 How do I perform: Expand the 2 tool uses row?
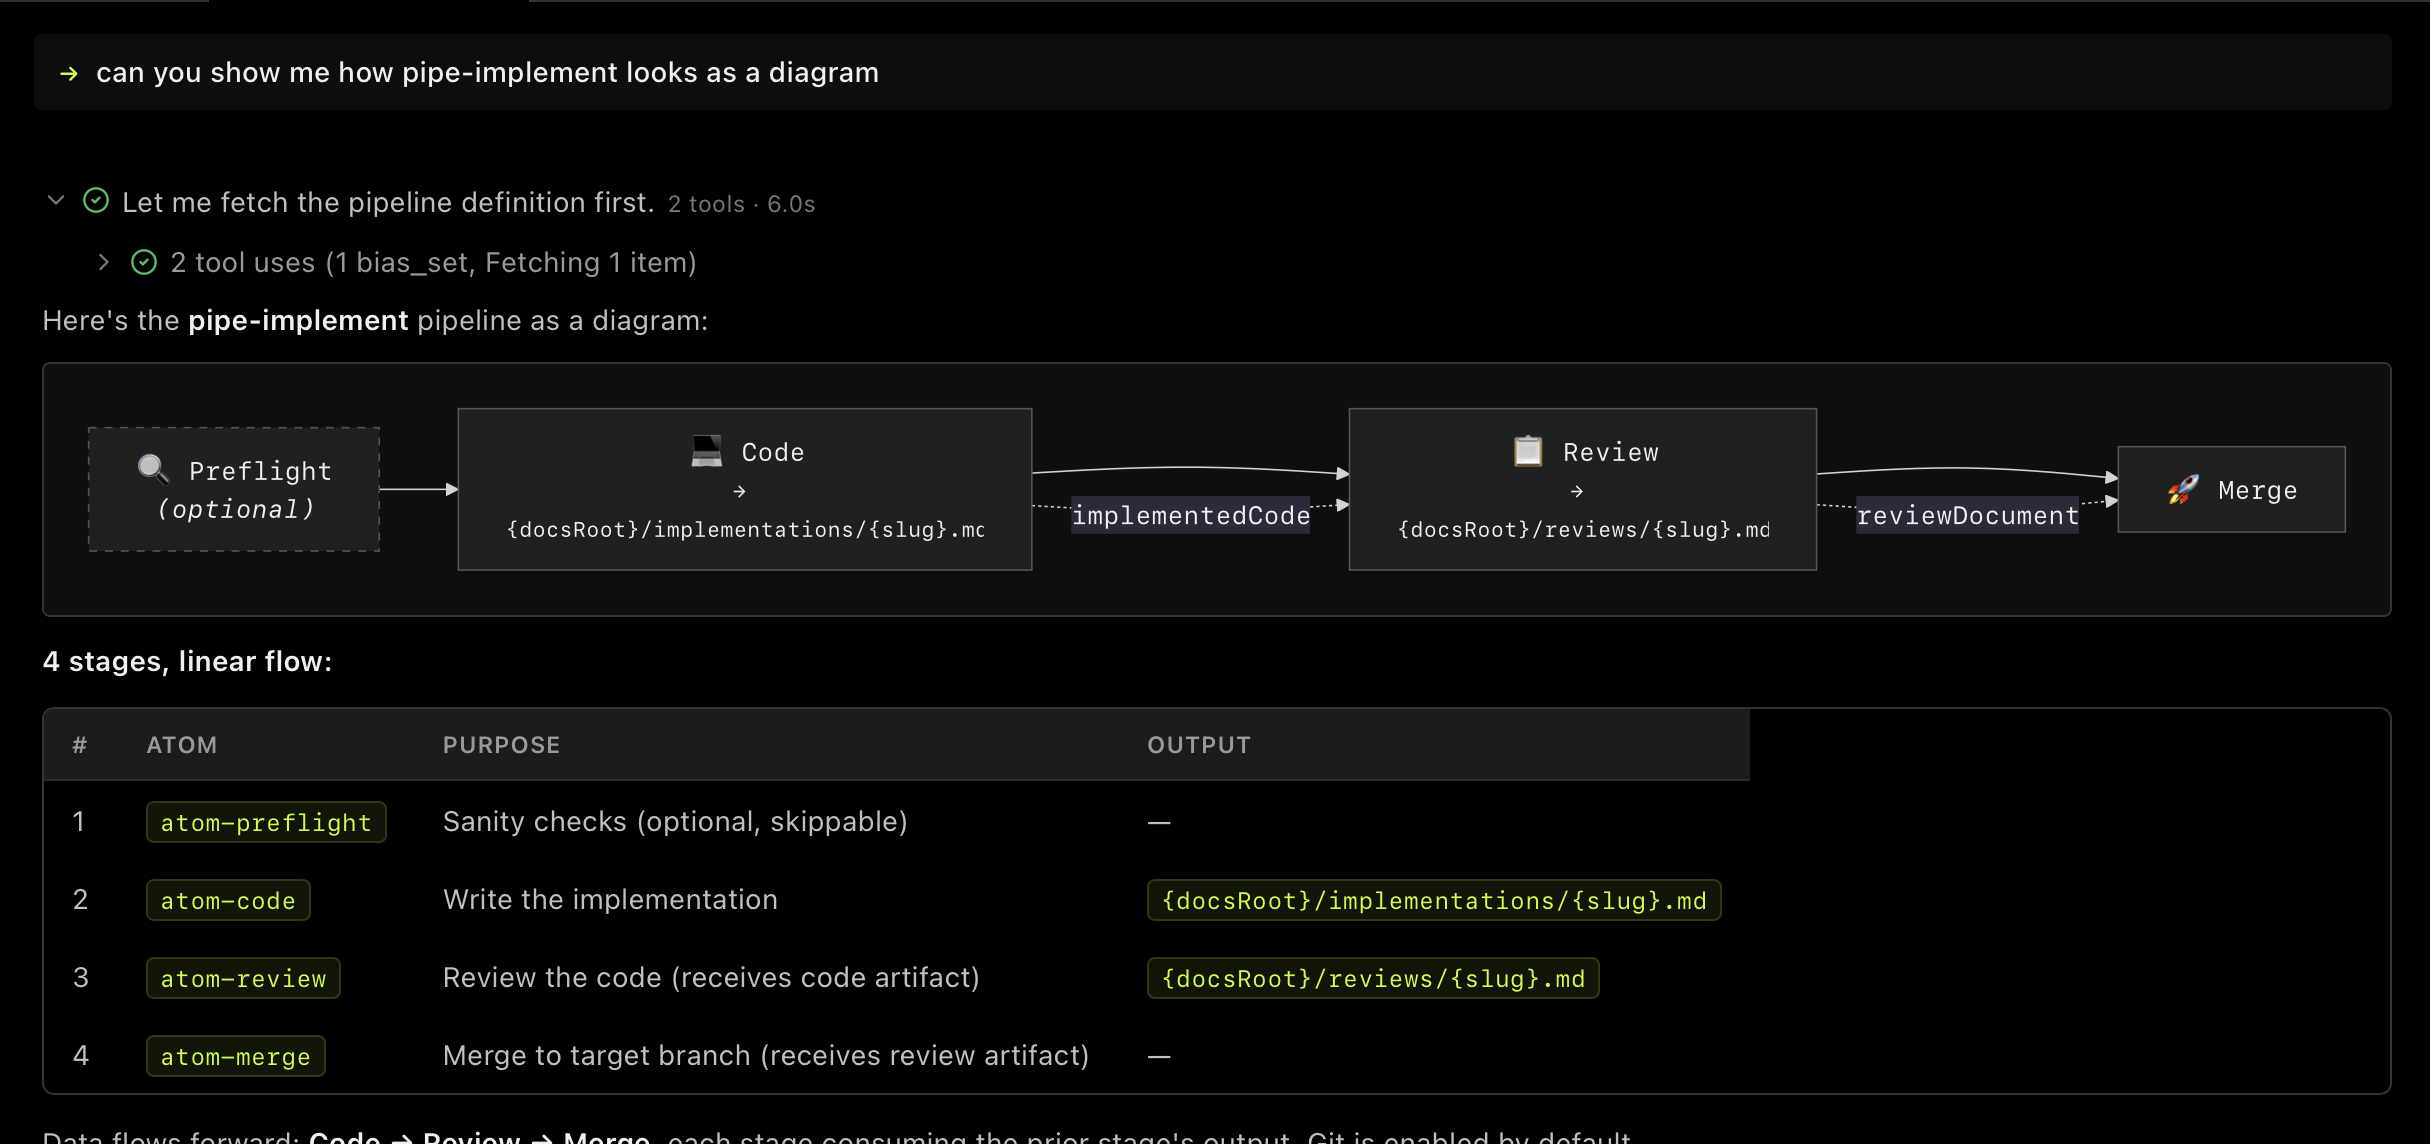point(103,262)
